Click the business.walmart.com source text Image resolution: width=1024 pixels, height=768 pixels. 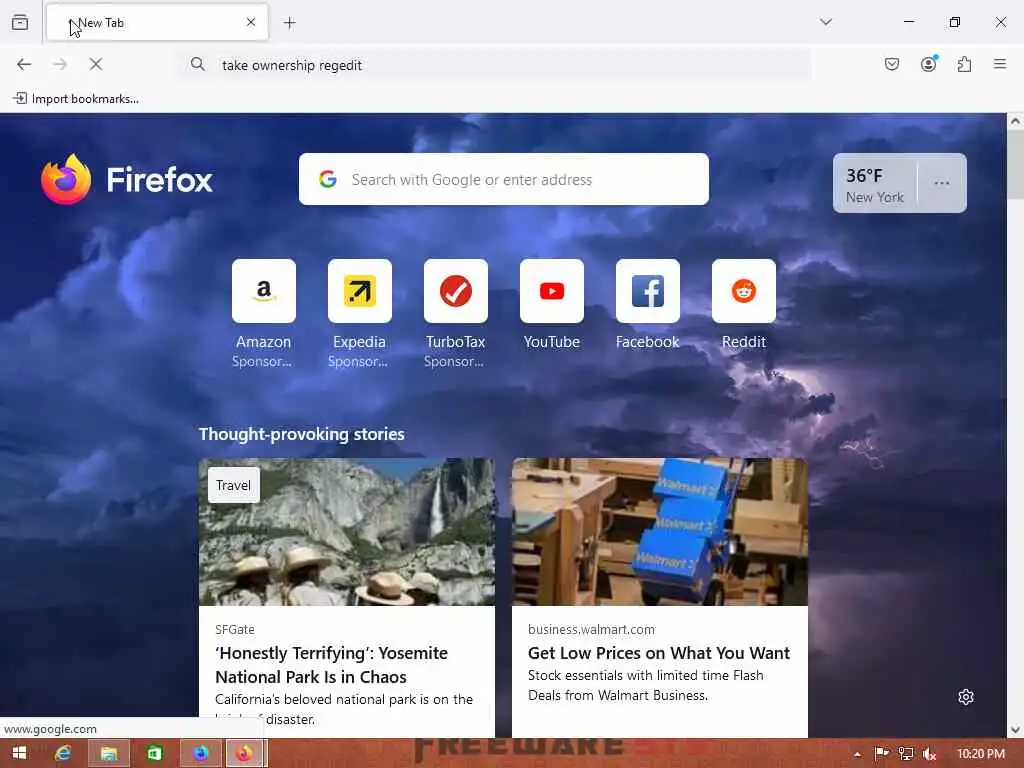[591, 630]
